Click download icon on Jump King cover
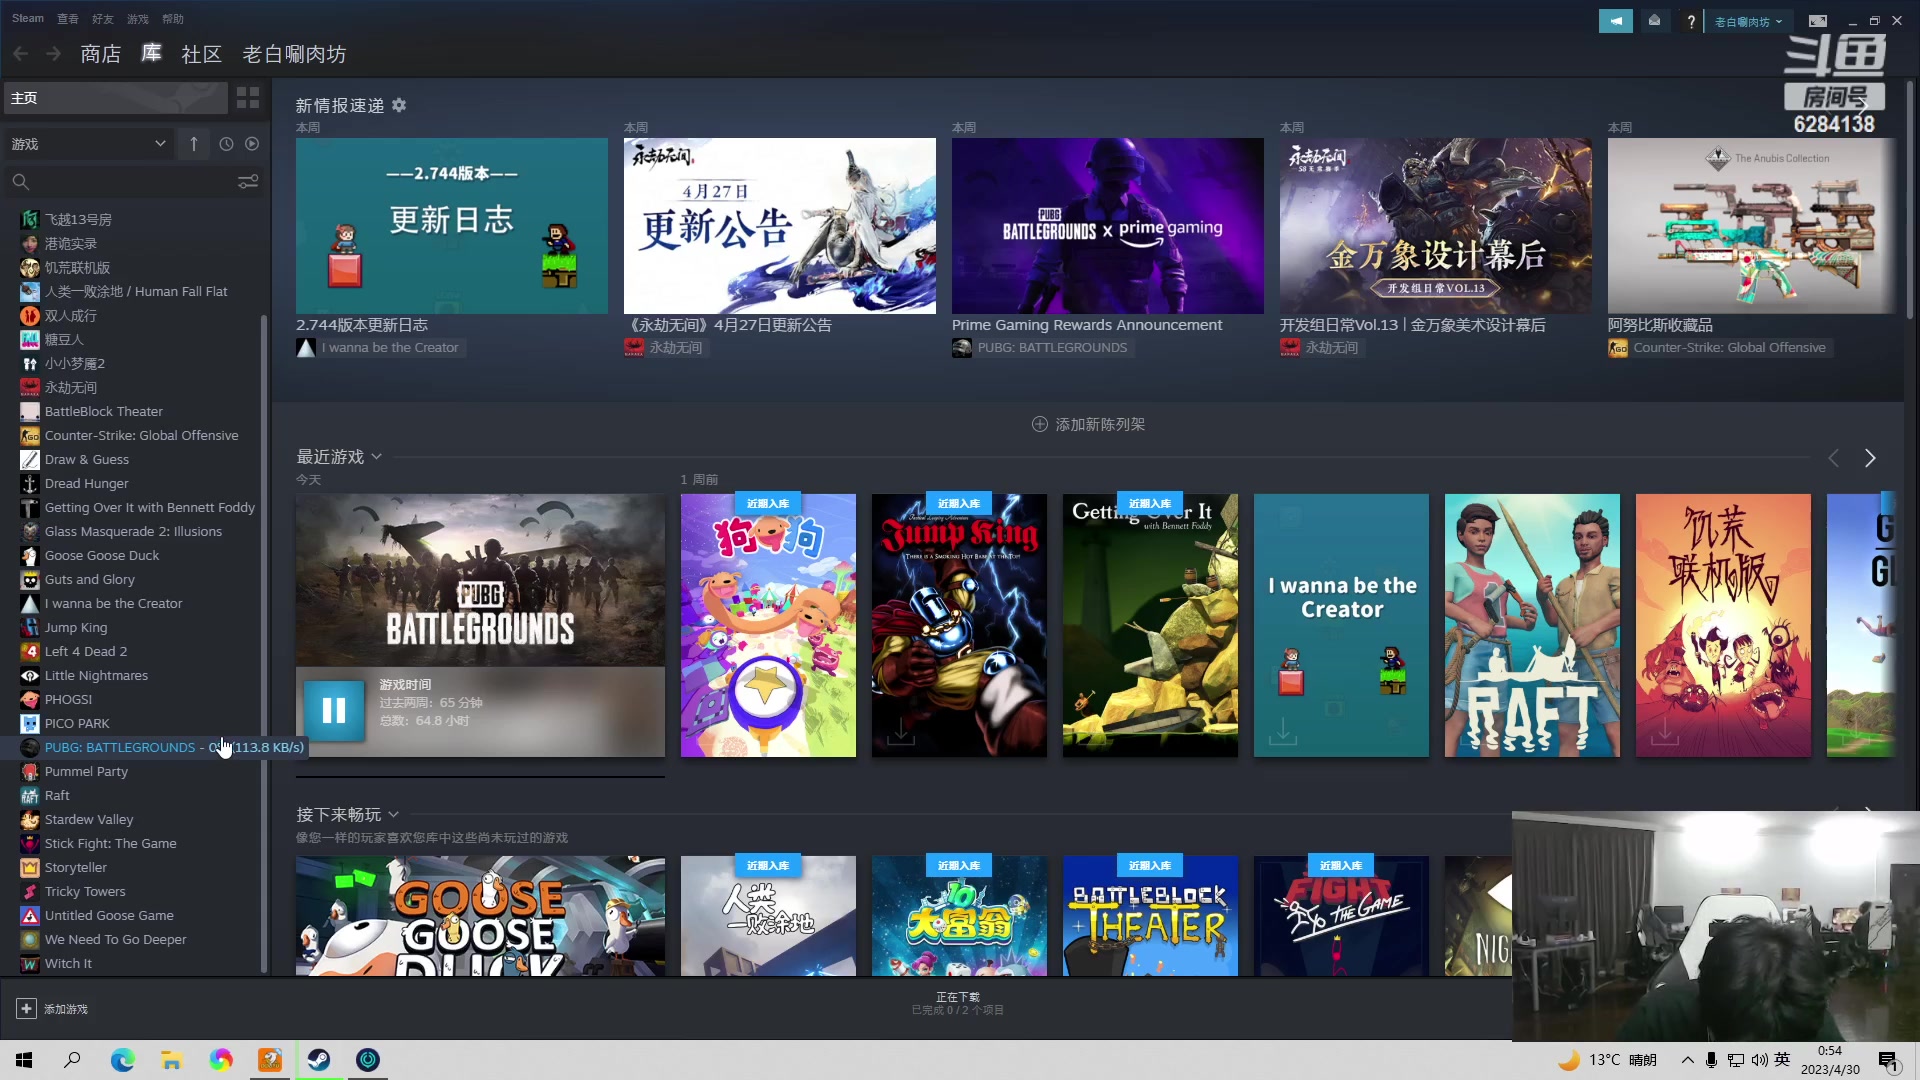This screenshot has height=1080, width=1920. point(901,731)
